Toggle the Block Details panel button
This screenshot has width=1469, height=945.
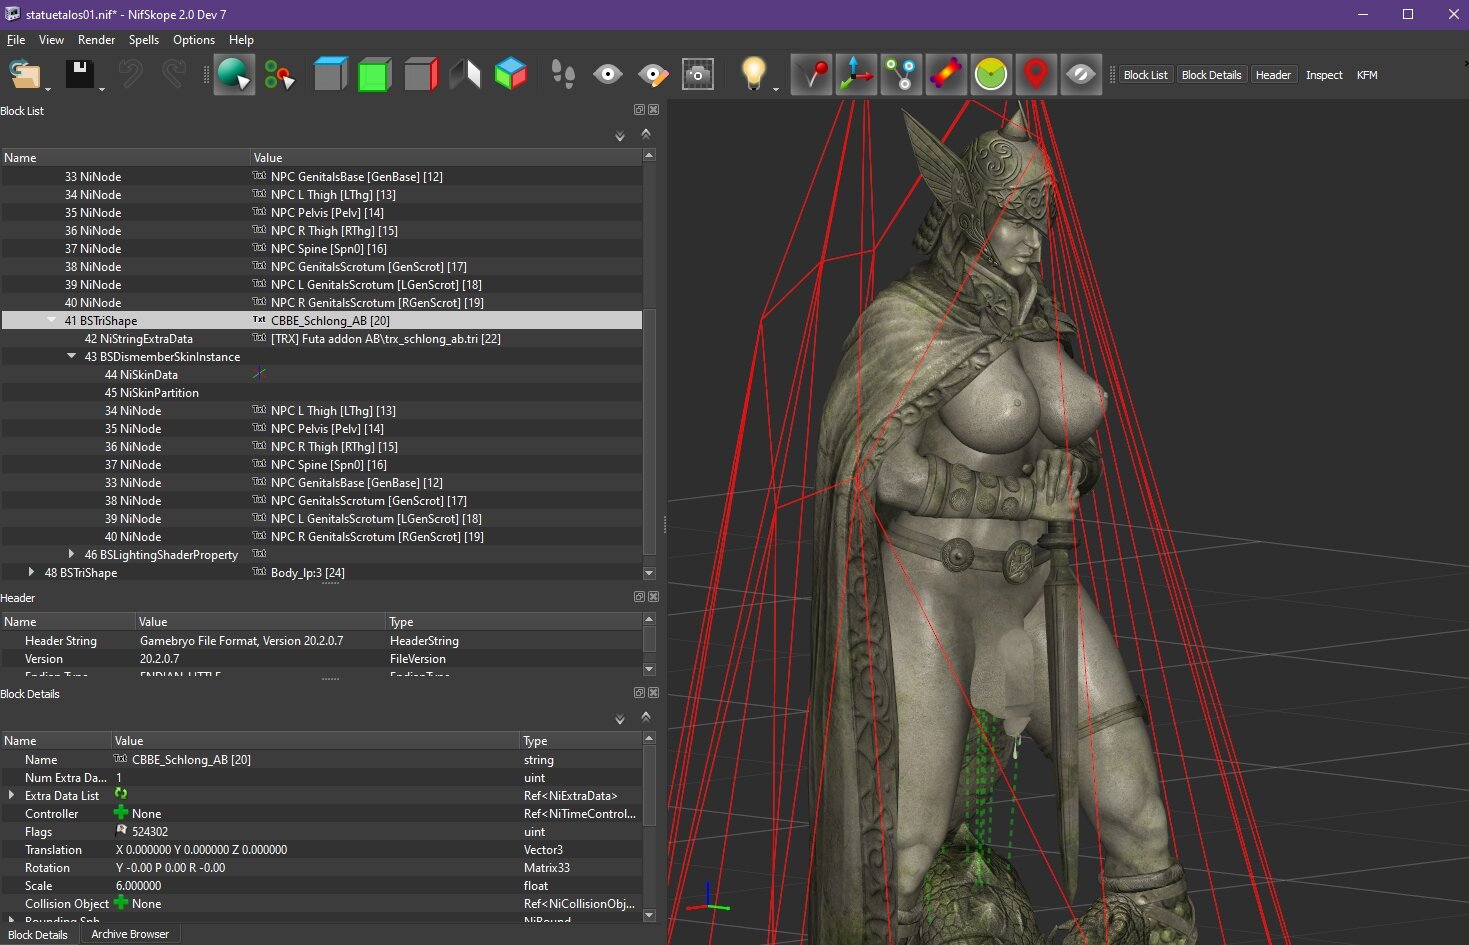pyautogui.click(x=1211, y=75)
